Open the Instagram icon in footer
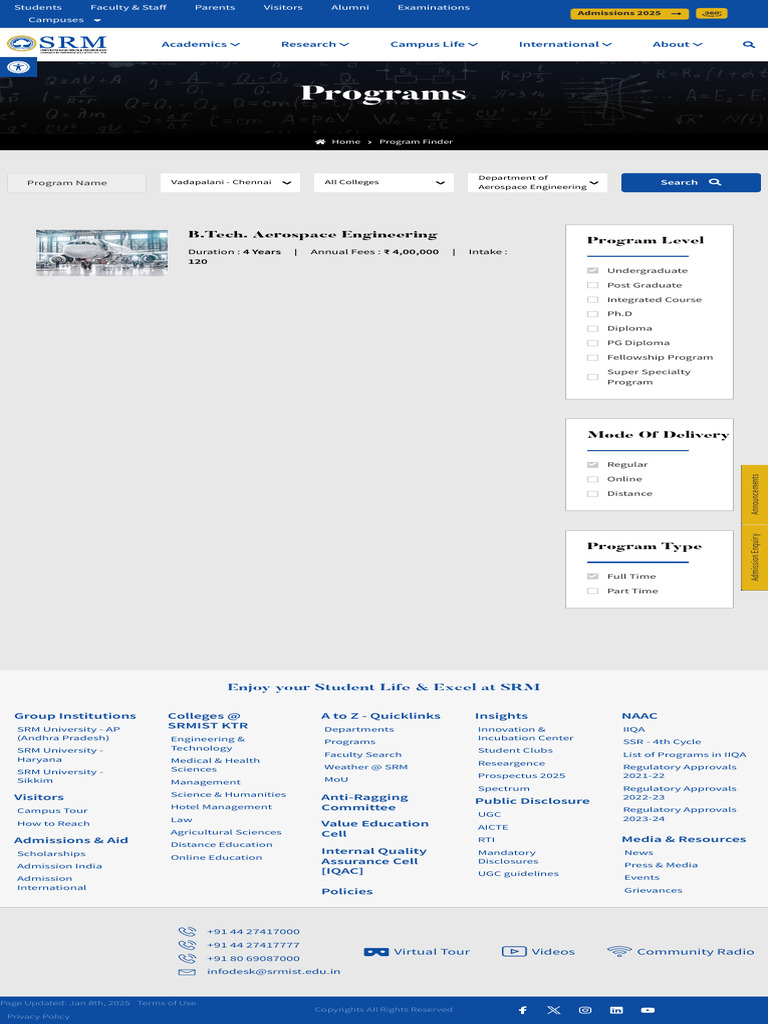The height and width of the screenshot is (1024, 768). pyautogui.click(x=585, y=1010)
